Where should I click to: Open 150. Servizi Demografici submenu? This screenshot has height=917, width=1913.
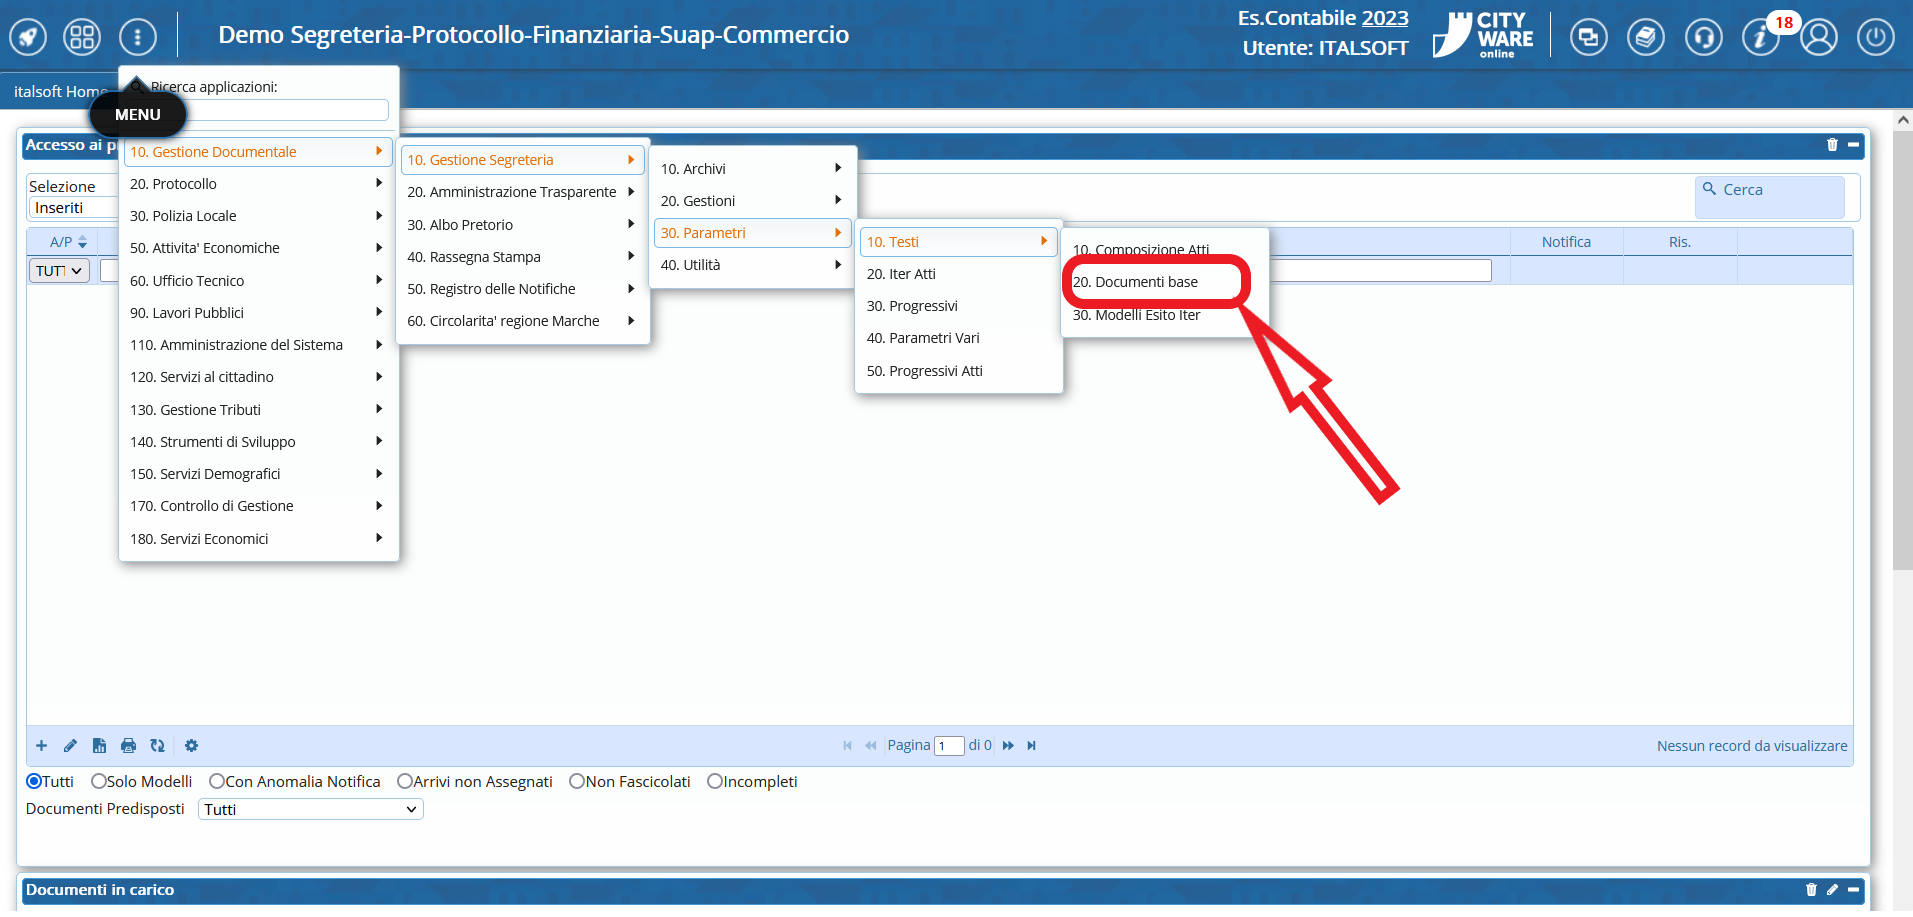[x=258, y=474]
